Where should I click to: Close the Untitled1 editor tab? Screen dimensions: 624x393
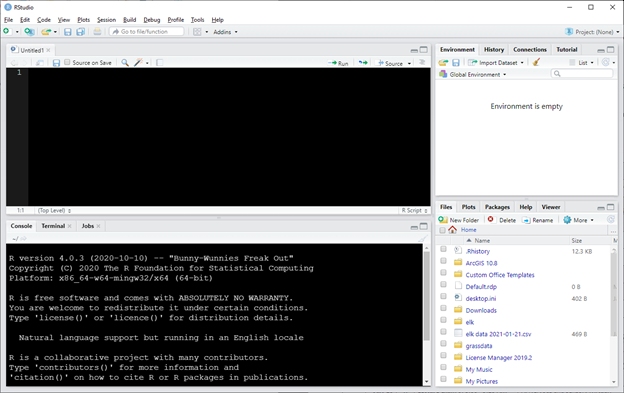point(48,50)
